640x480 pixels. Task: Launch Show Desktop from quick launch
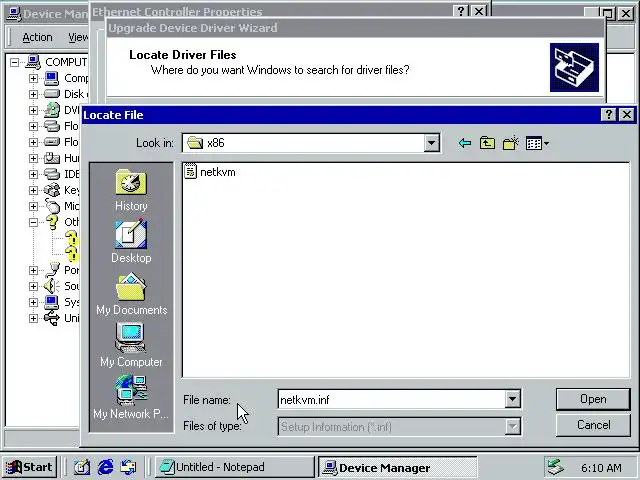click(82, 467)
